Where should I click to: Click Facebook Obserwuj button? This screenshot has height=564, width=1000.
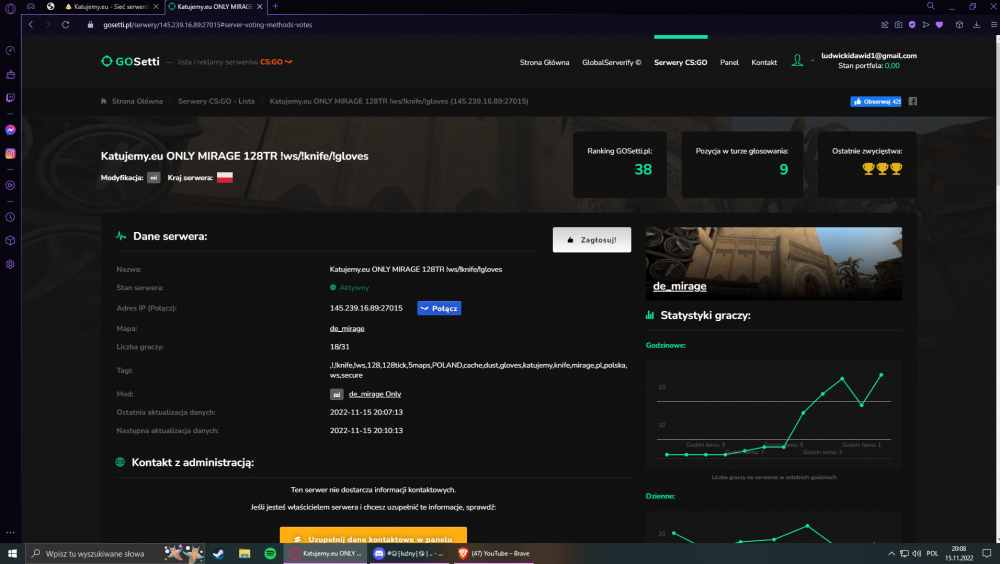876,101
